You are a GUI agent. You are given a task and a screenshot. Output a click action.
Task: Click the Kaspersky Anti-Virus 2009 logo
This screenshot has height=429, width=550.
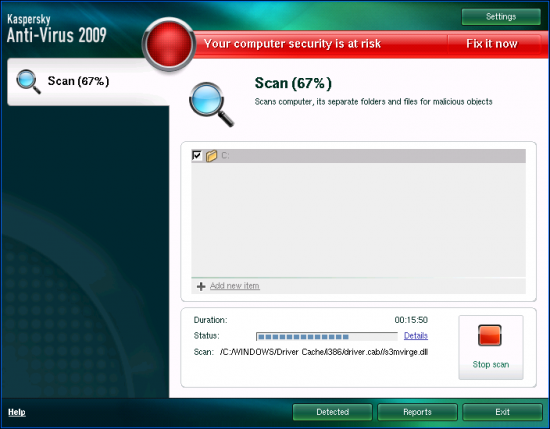[56, 29]
